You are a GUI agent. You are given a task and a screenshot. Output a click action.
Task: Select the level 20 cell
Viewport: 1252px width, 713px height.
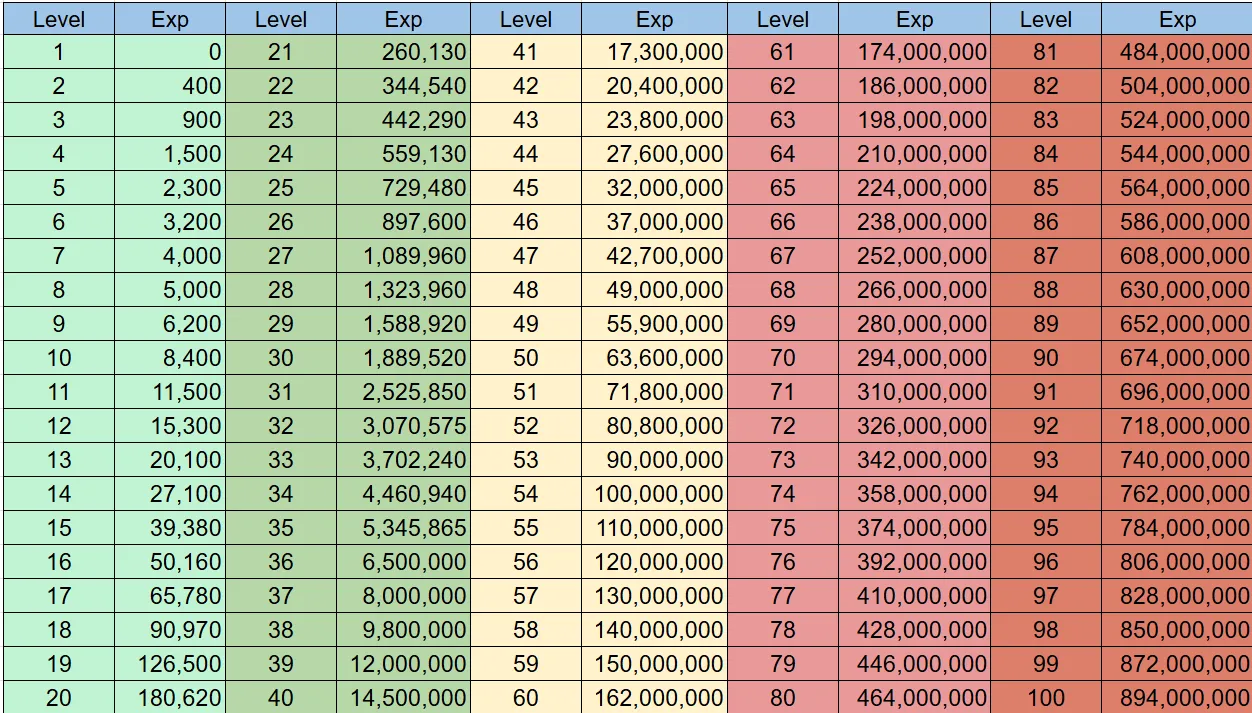click(59, 698)
